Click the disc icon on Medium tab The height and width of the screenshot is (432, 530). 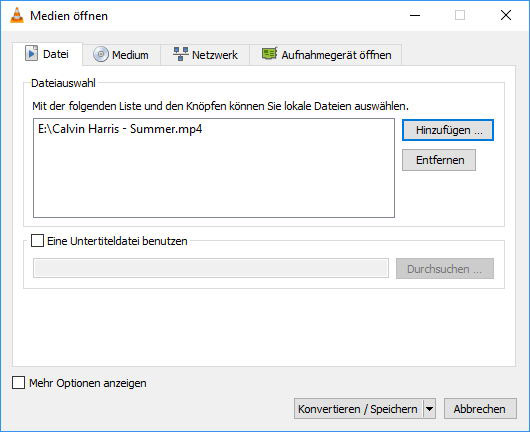(x=101, y=54)
